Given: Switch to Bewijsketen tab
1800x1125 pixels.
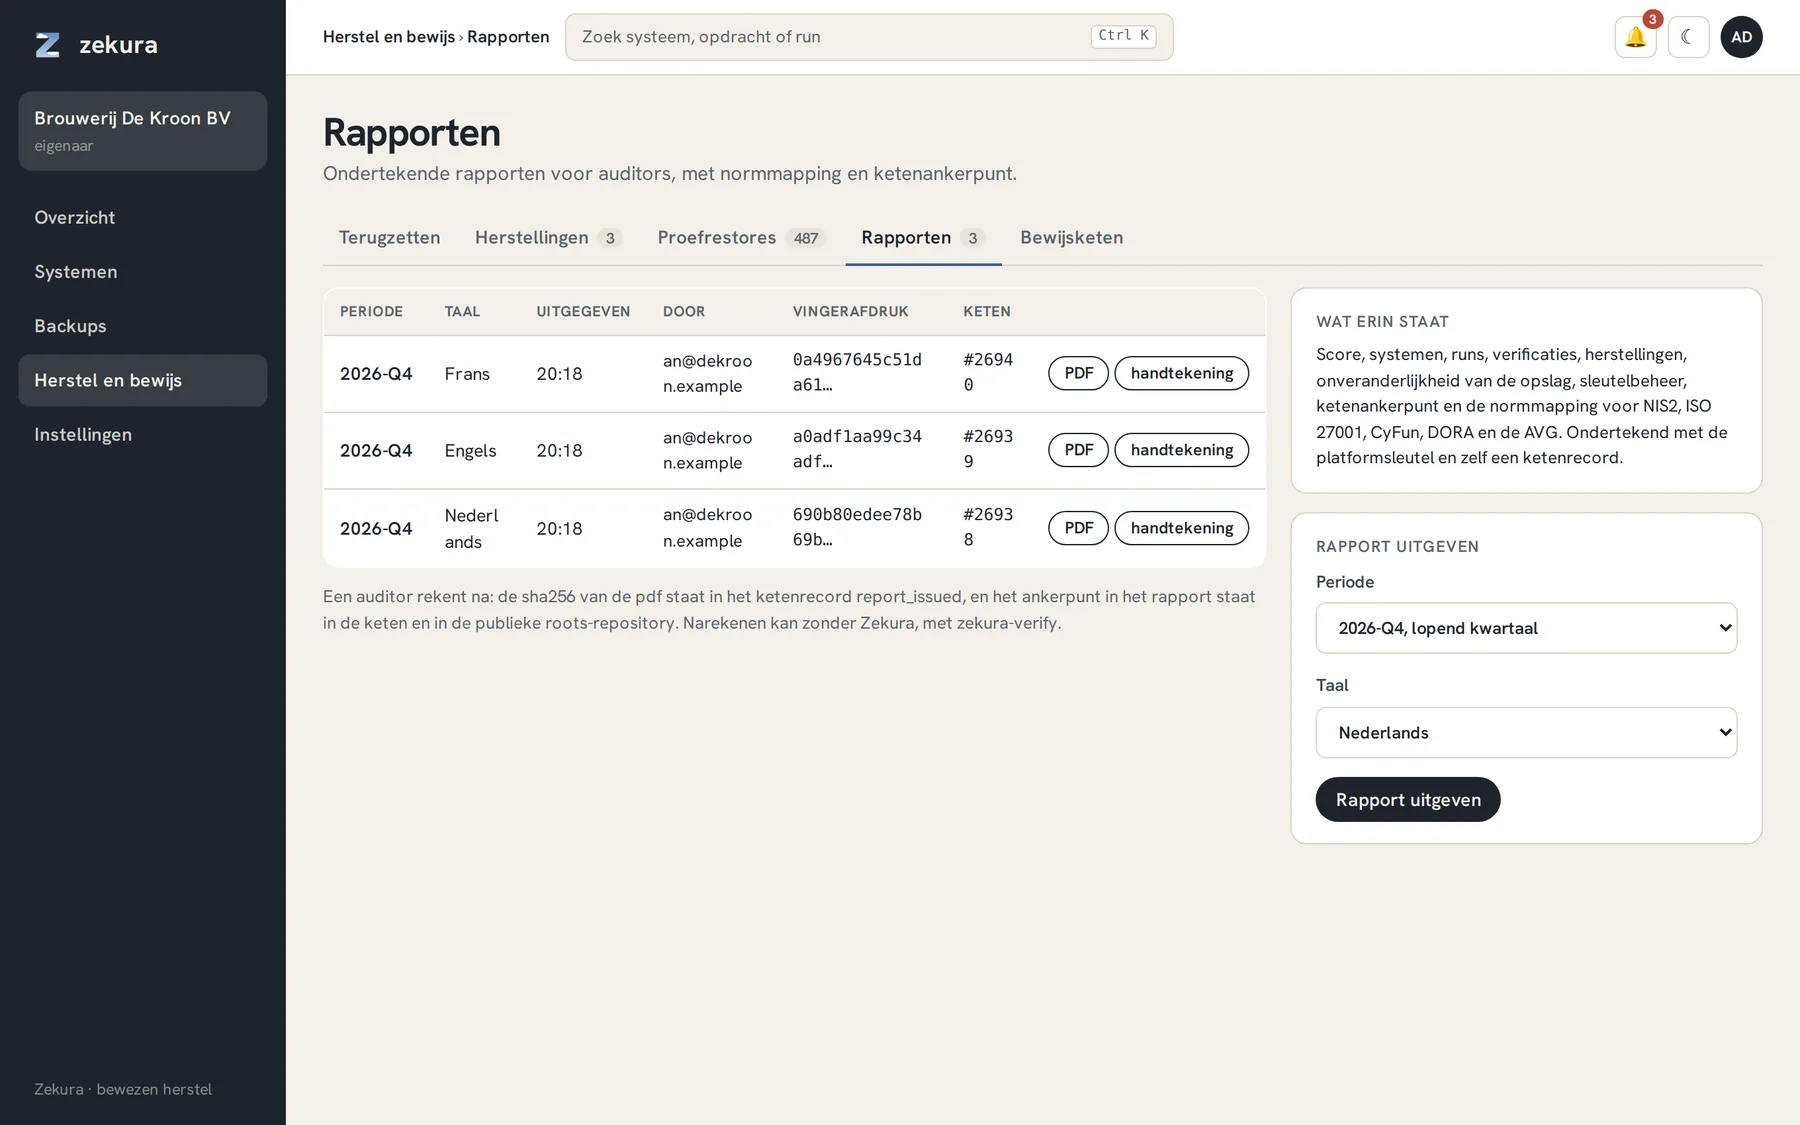Looking at the screenshot, I should pos(1072,238).
